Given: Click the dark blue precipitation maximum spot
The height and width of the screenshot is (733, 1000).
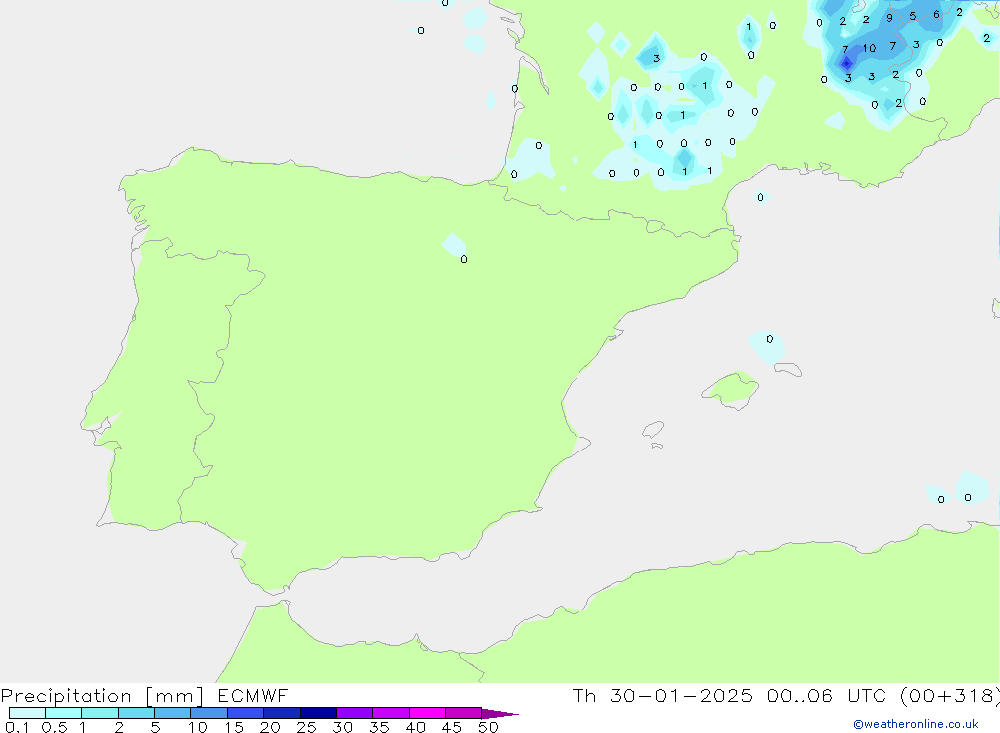Looking at the screenshot, I should point(846,63).
